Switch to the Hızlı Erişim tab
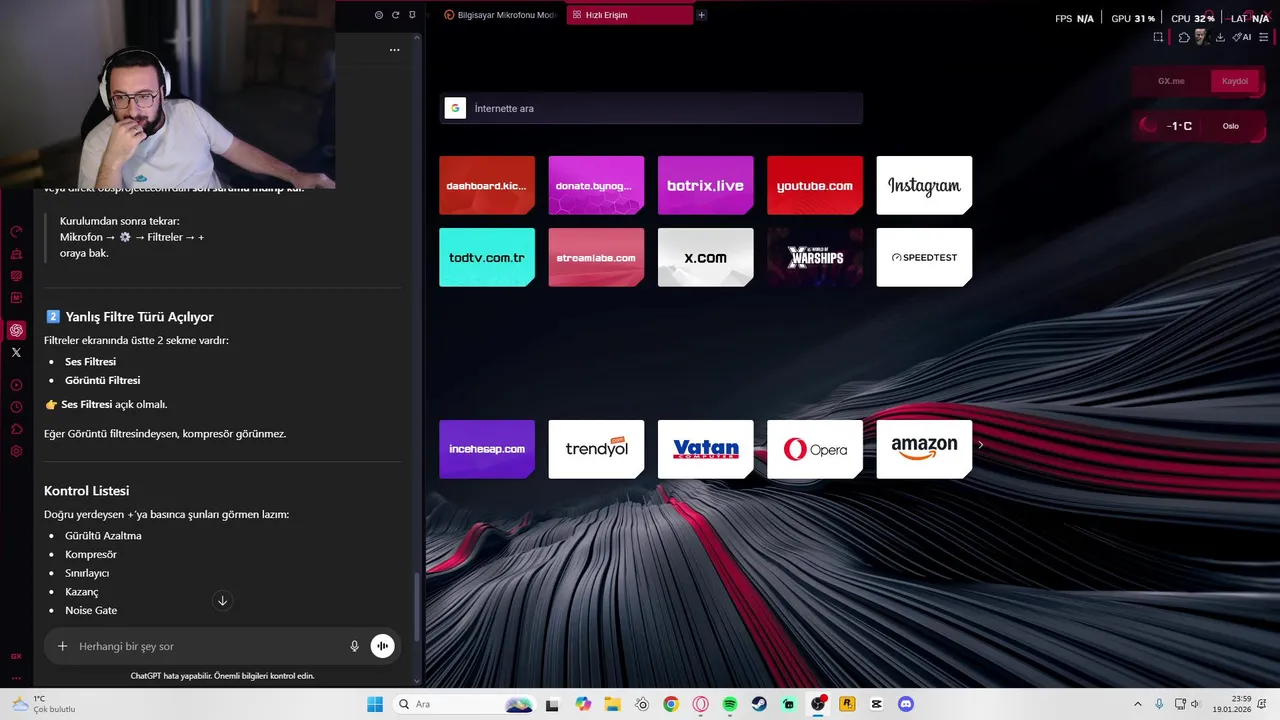The height and width of the screenshot is (720, 1280). click(629, 15)
